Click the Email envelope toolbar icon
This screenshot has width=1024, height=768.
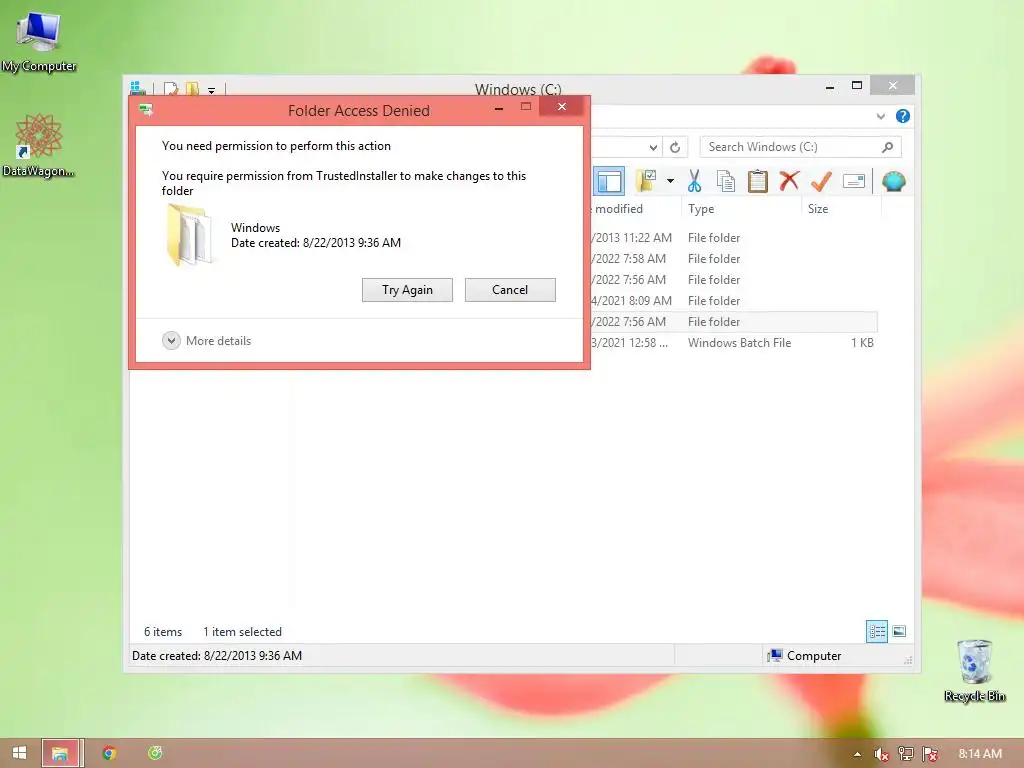[854, 181]
